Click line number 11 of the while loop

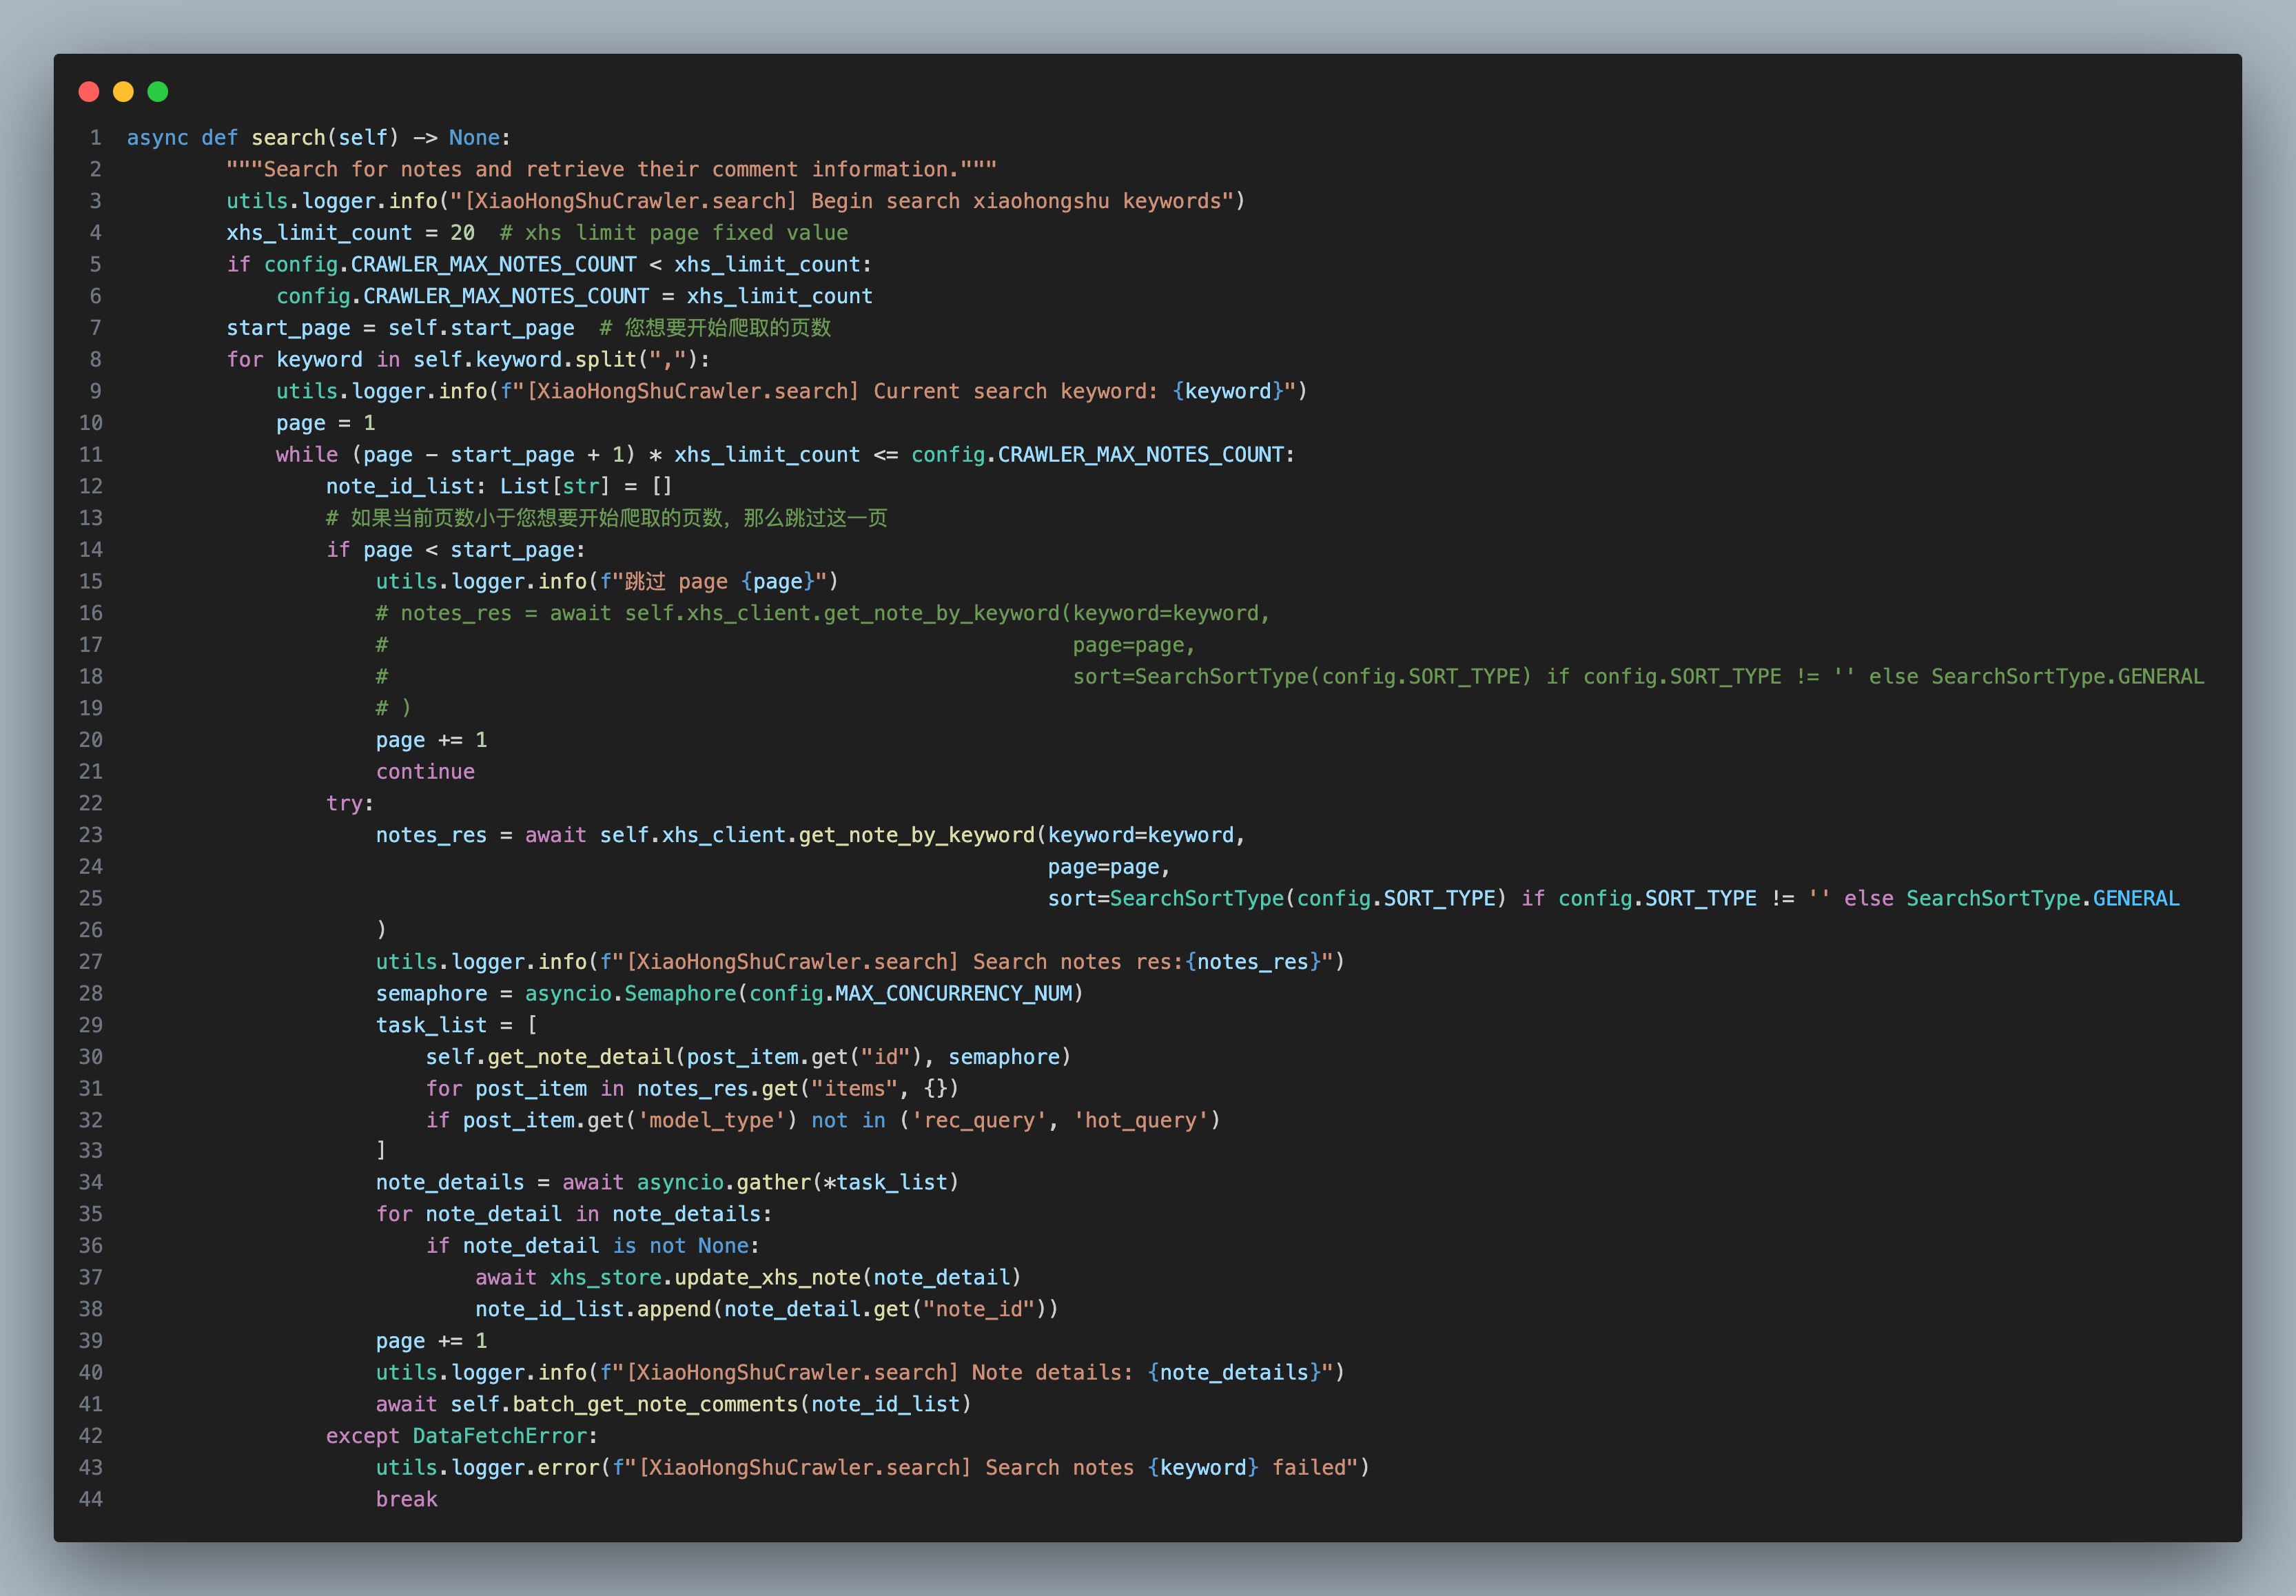pos(91,455)
